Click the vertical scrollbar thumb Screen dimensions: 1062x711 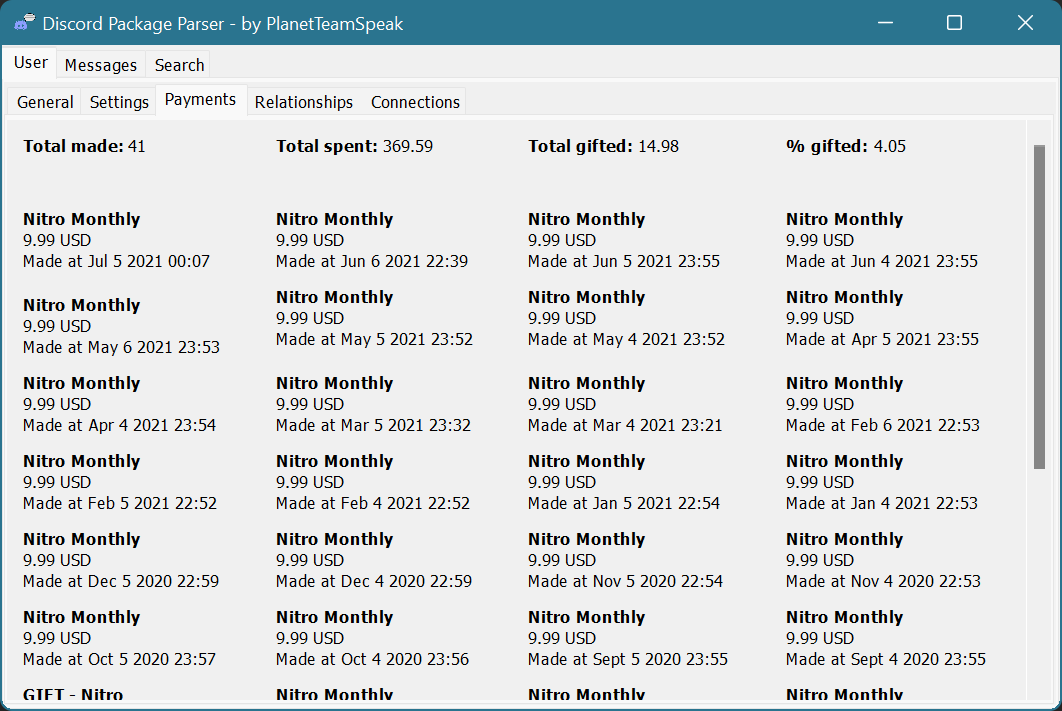pyautogui.click(x=1040, y=306)
